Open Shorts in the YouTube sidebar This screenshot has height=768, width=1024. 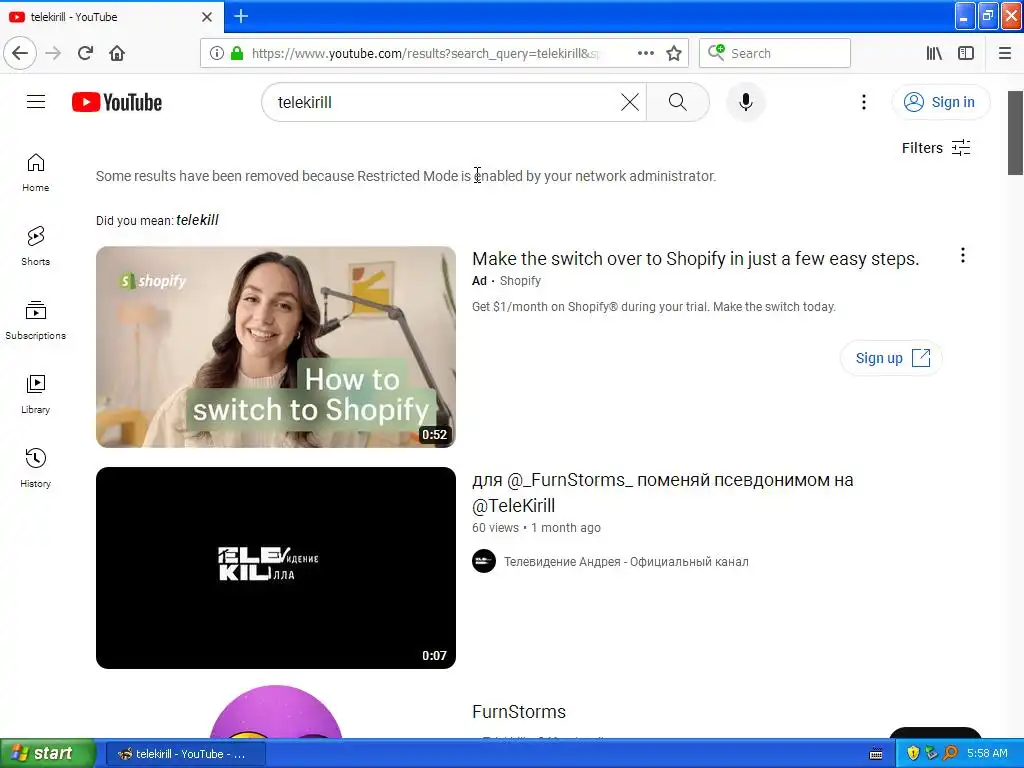tap(36, 246)
